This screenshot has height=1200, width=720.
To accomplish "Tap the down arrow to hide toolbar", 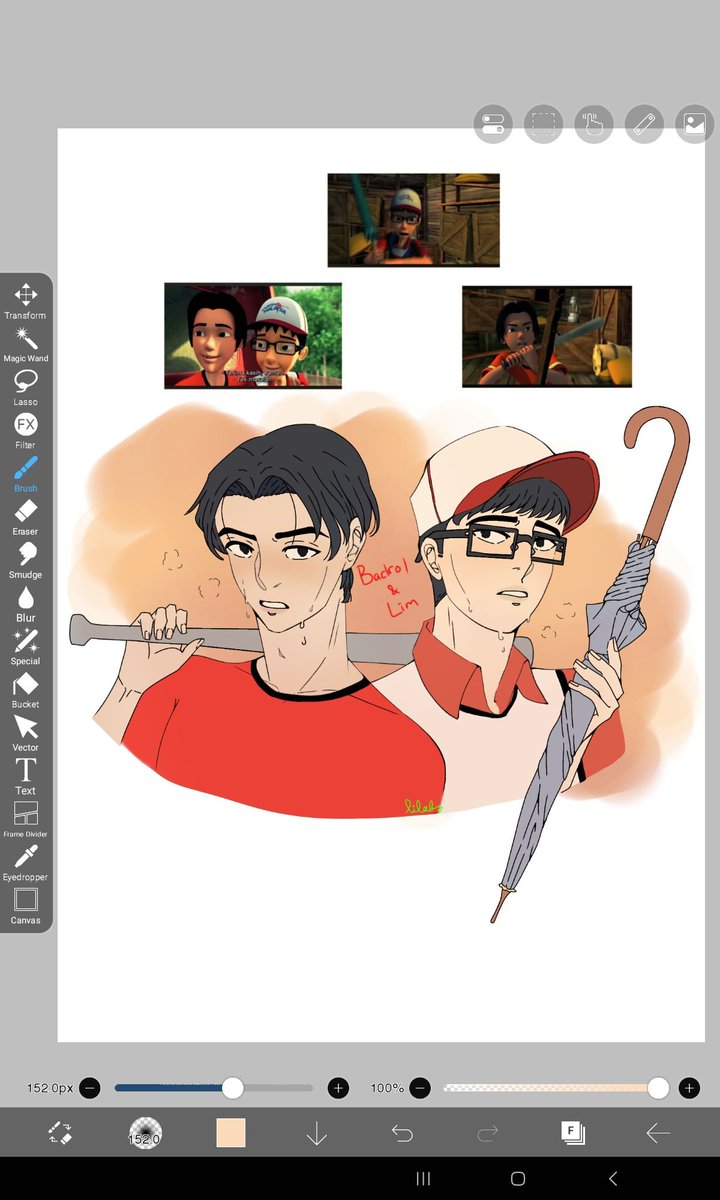I will 316,1133.
